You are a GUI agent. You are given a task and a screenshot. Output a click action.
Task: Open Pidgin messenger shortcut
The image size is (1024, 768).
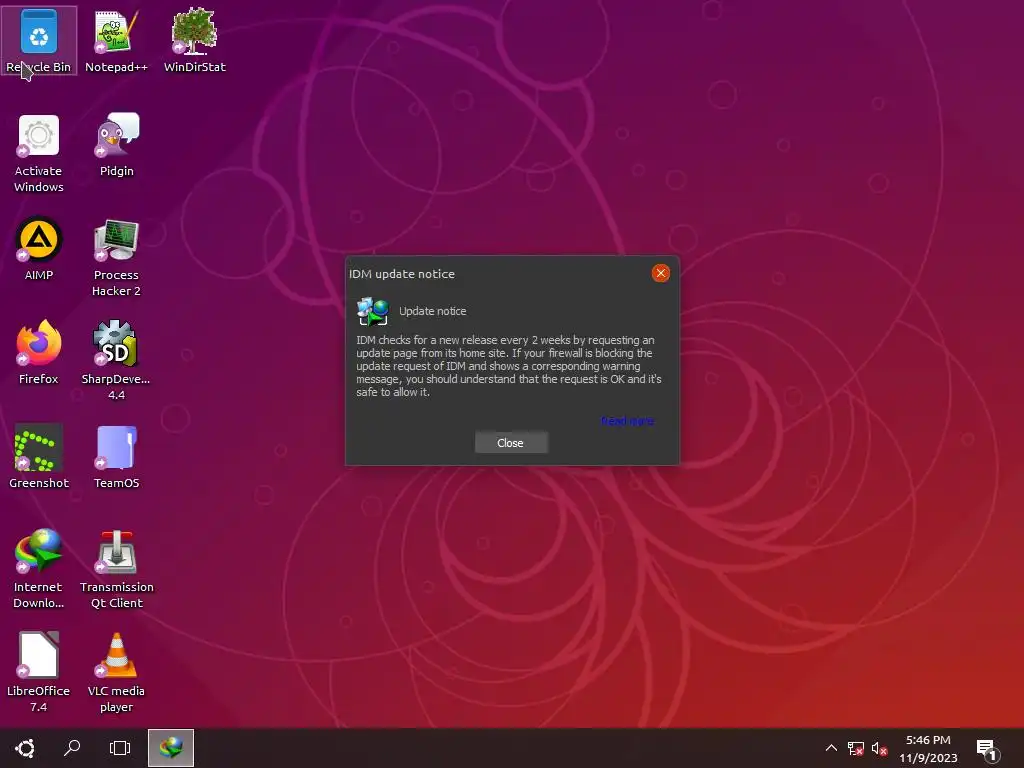[116, 145]
